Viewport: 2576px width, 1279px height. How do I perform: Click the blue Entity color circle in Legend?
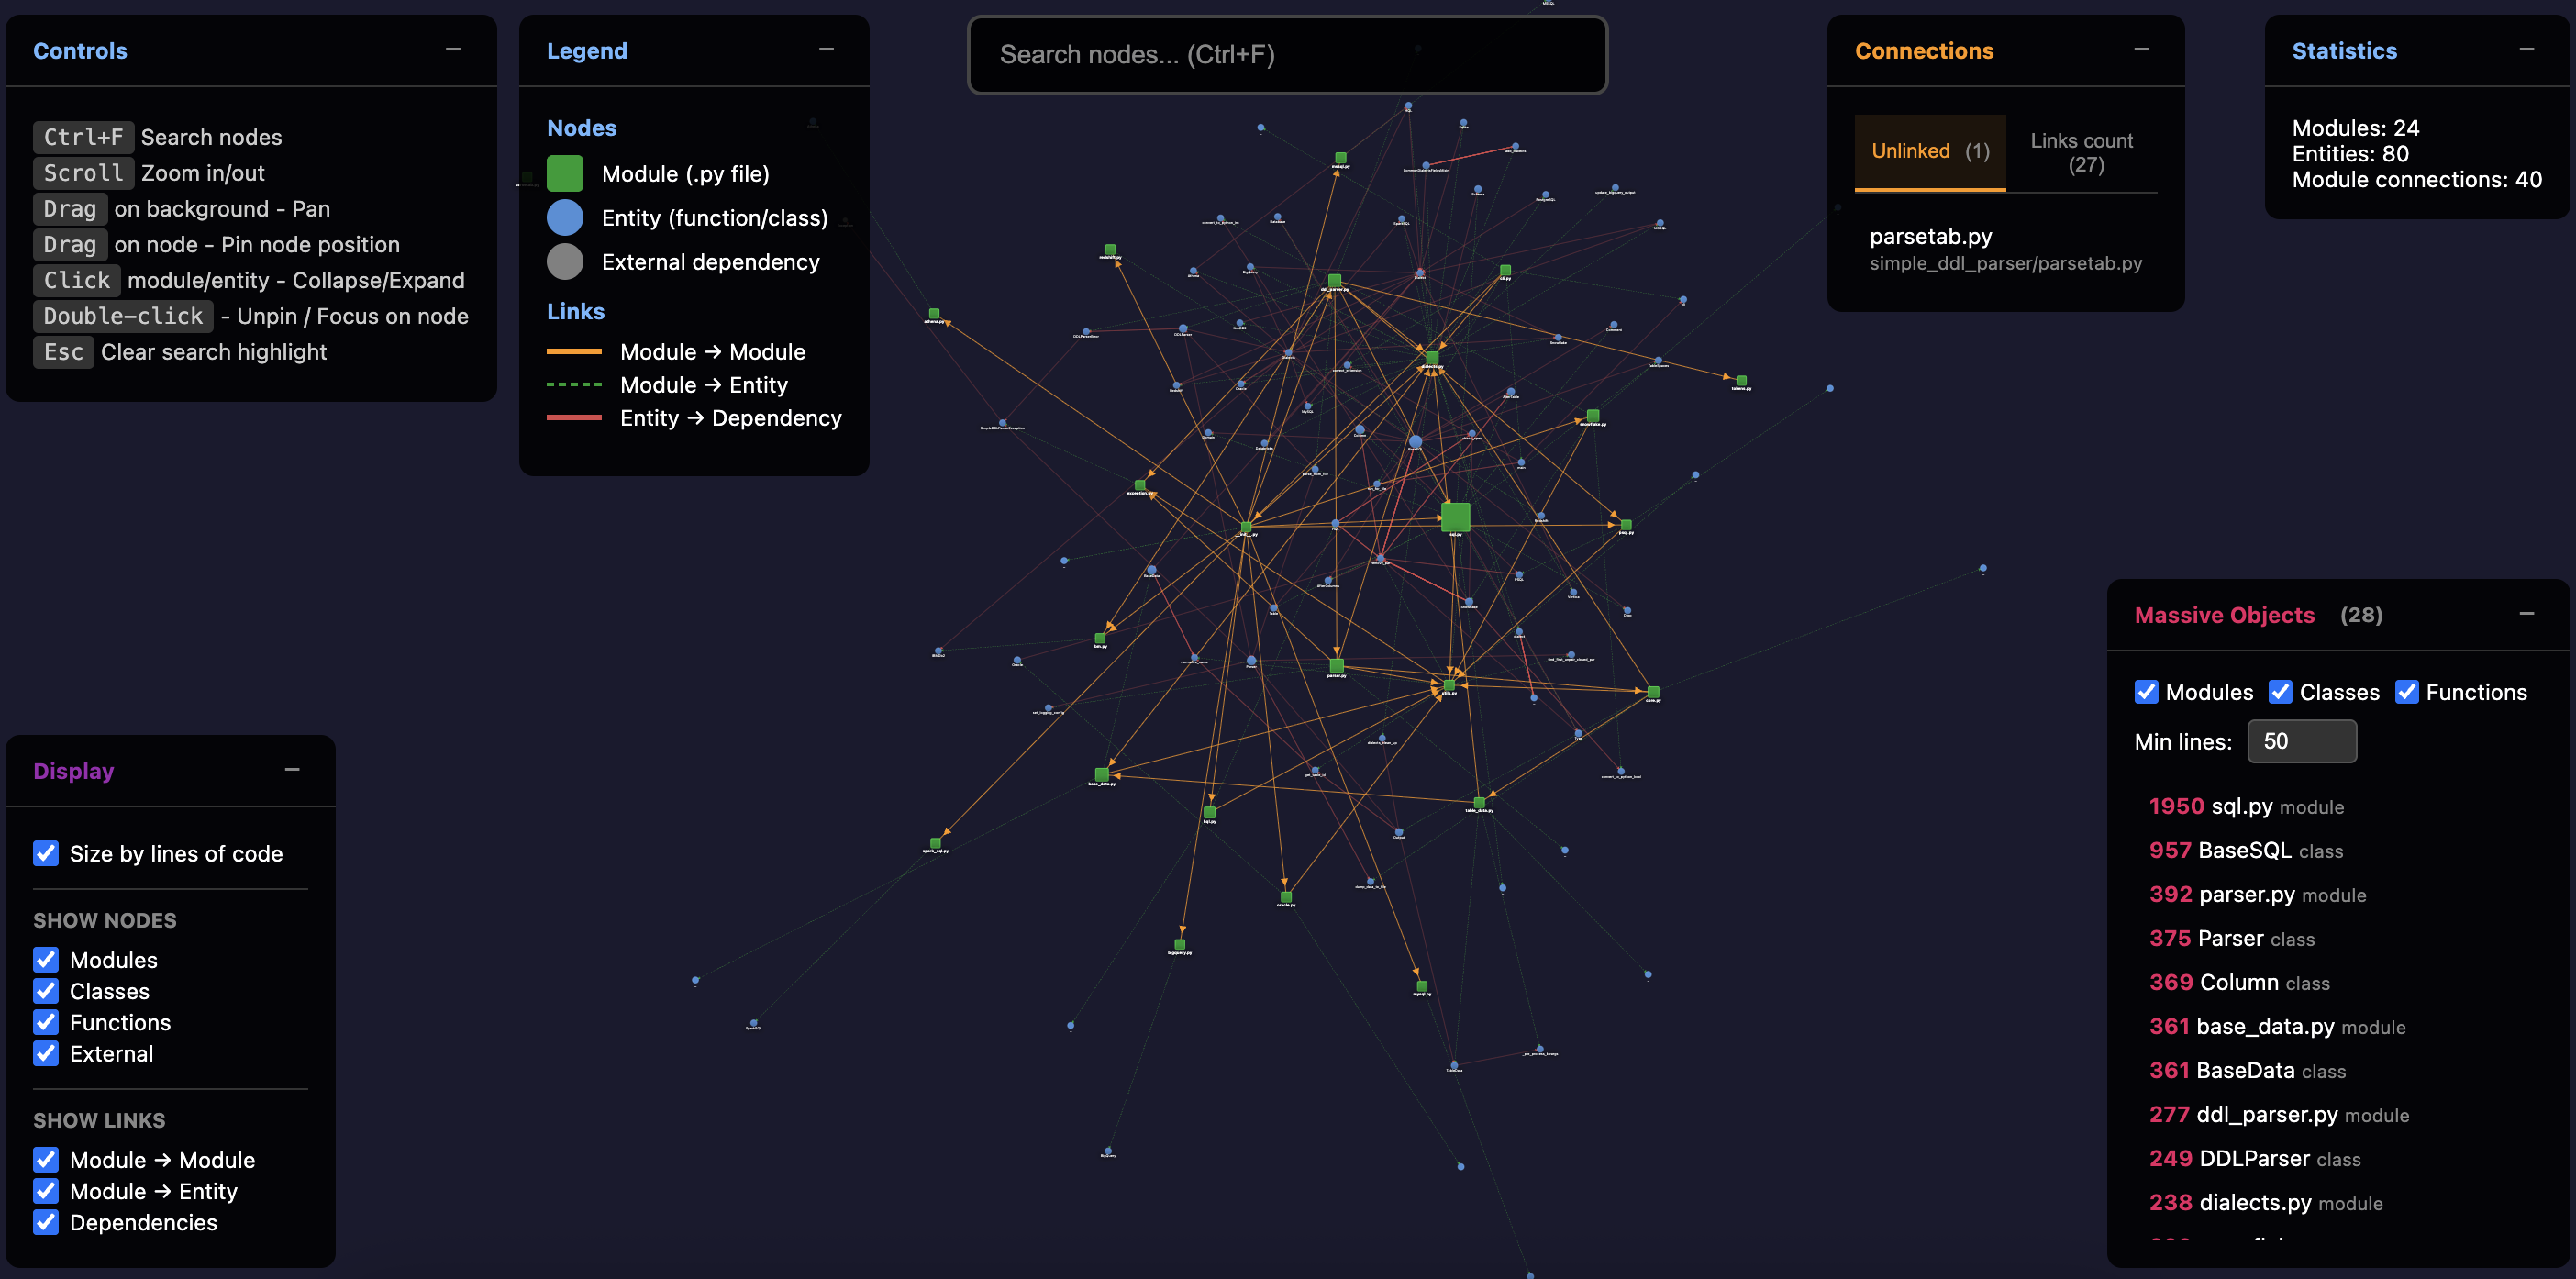565,217
